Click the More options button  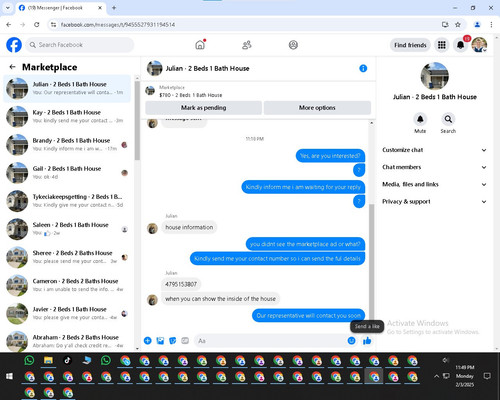317,108
